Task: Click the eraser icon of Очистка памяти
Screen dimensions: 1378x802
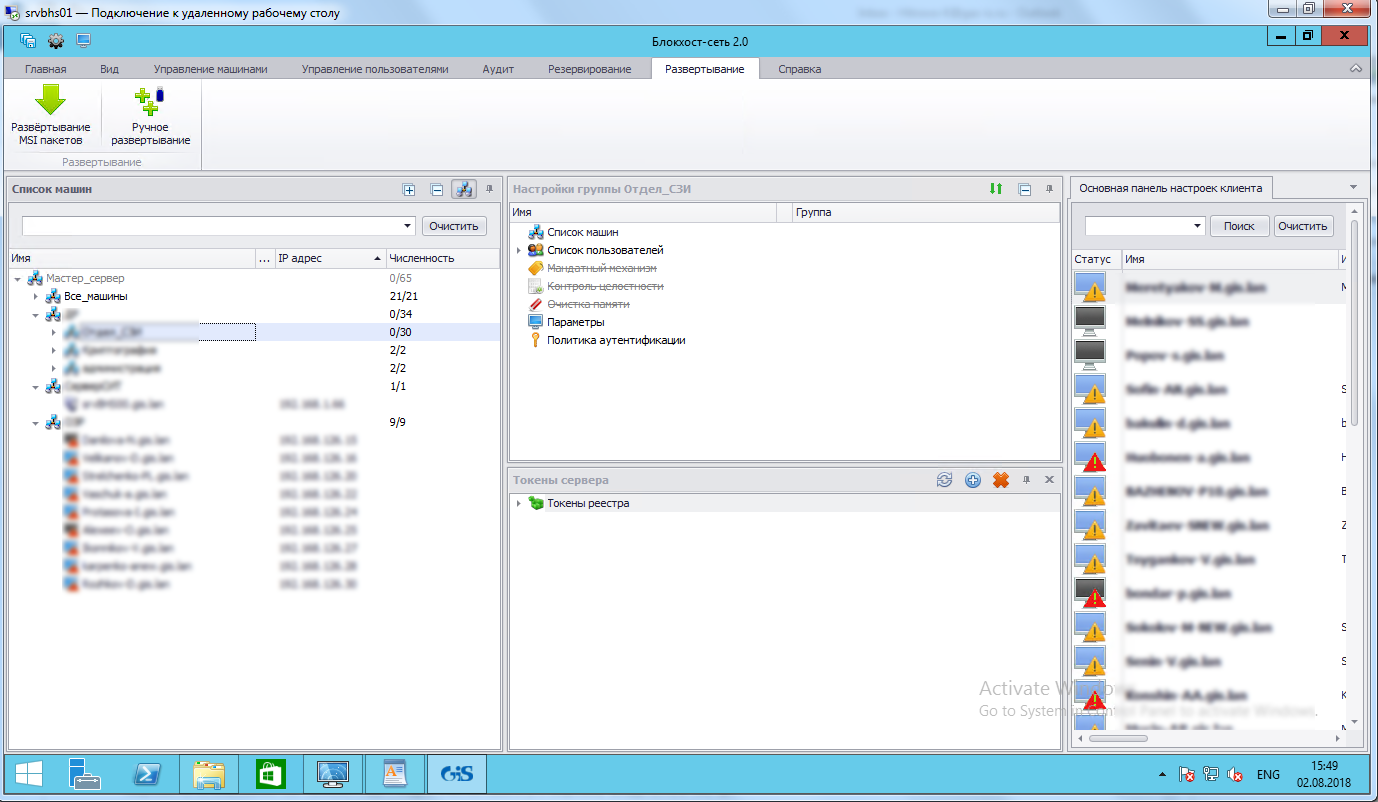Action: [535, 304]
